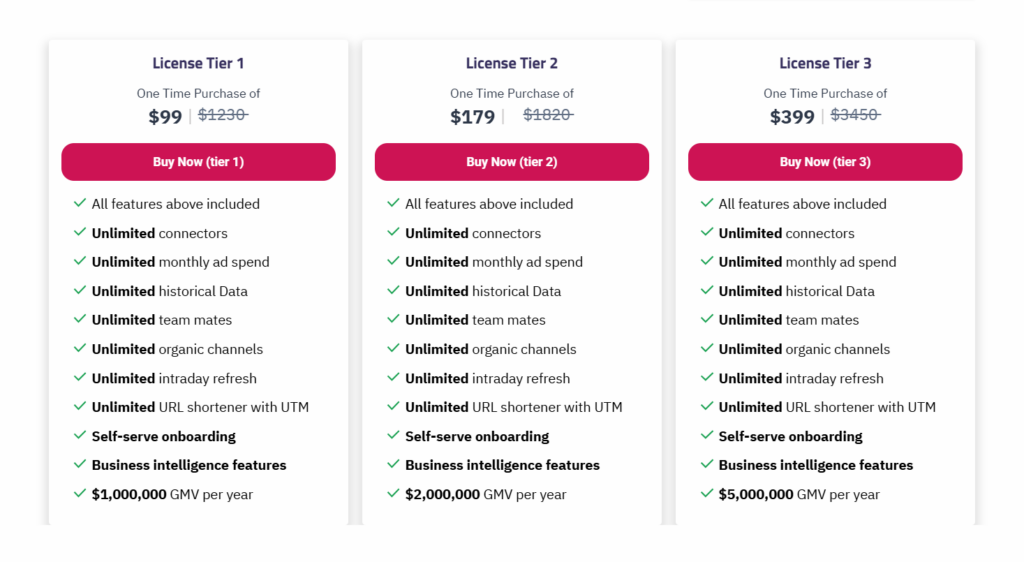
Task: Click checkmark next to $1,000,000 GMV per year
Action: [x=80, y=493]
